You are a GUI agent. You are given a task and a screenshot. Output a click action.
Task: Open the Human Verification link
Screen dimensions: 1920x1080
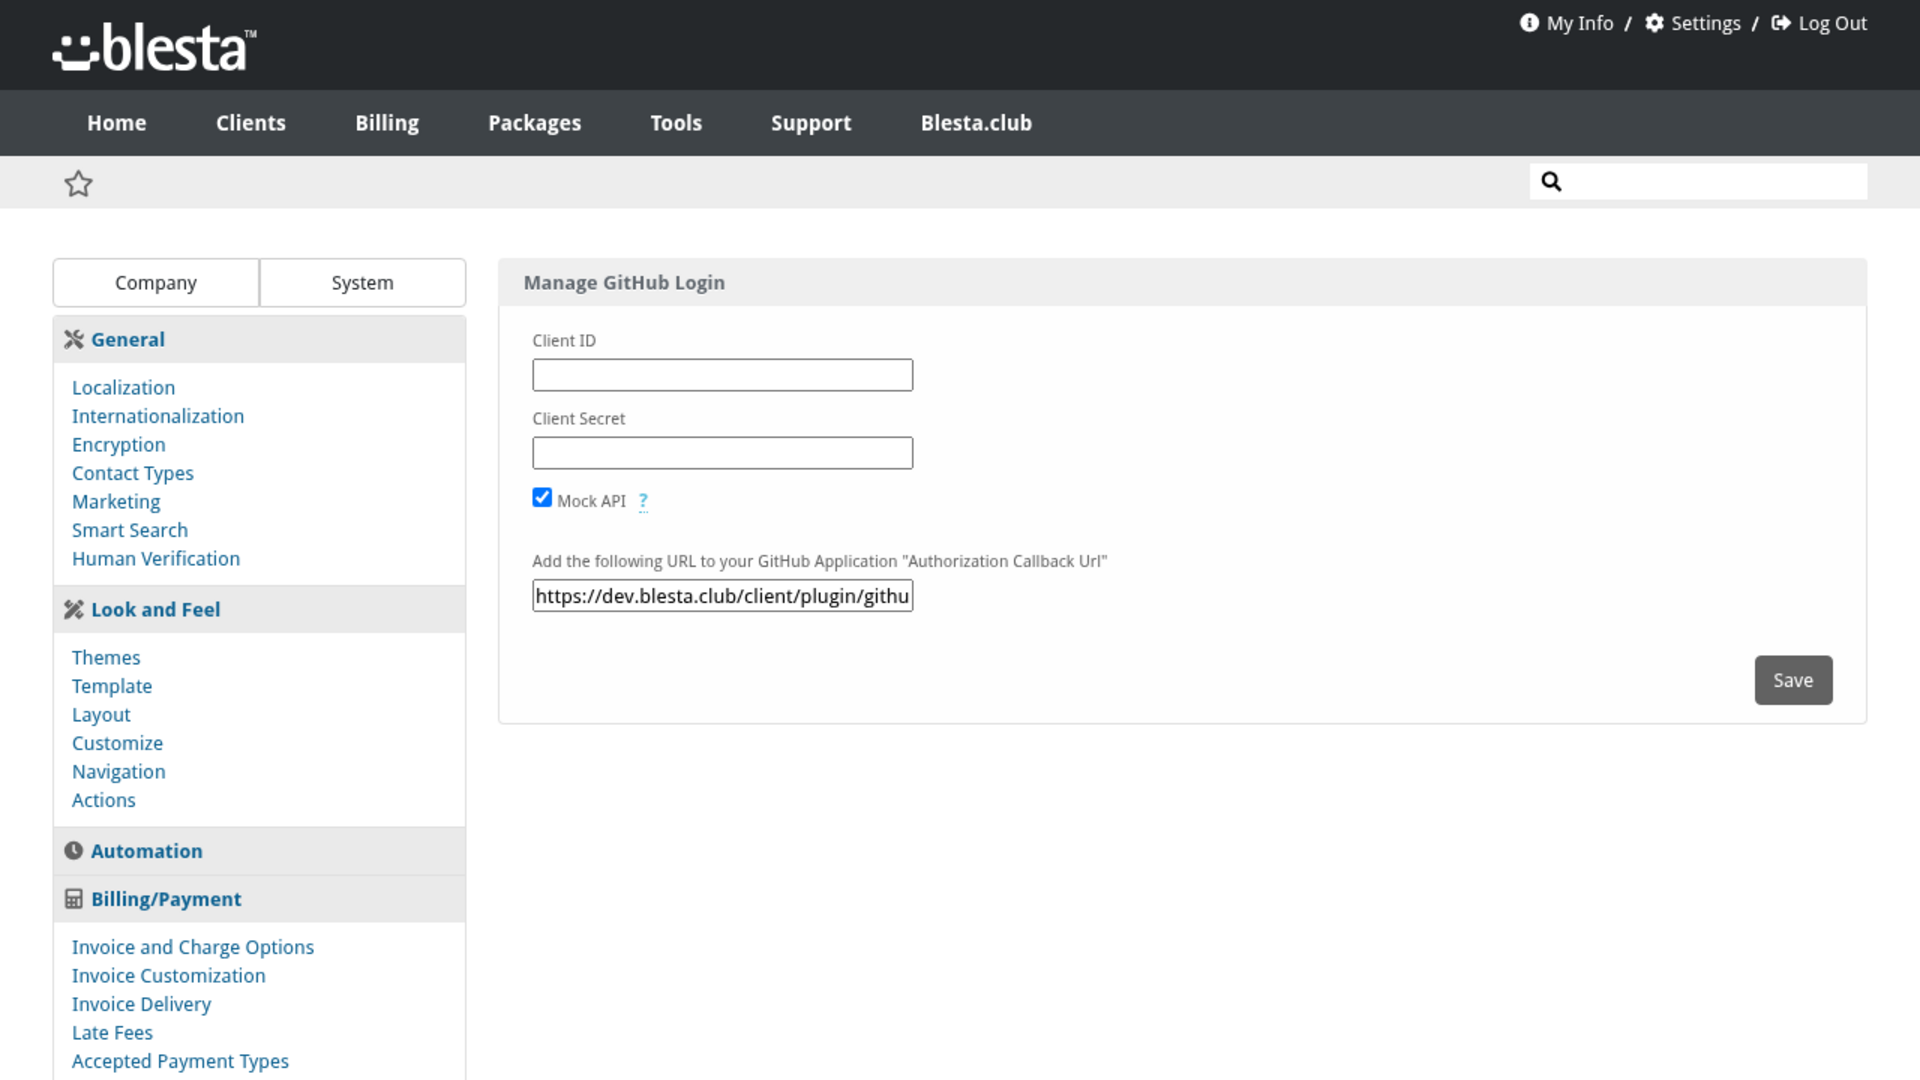coord(156,559)
